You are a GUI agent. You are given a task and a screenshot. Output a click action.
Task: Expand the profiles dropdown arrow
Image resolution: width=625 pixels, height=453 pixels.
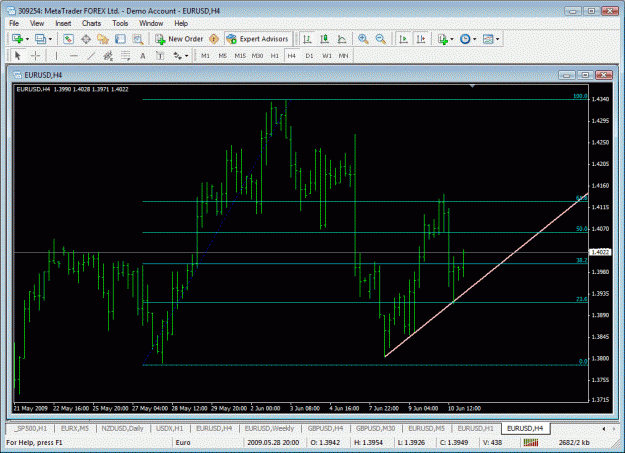click(x=50, y=39)
